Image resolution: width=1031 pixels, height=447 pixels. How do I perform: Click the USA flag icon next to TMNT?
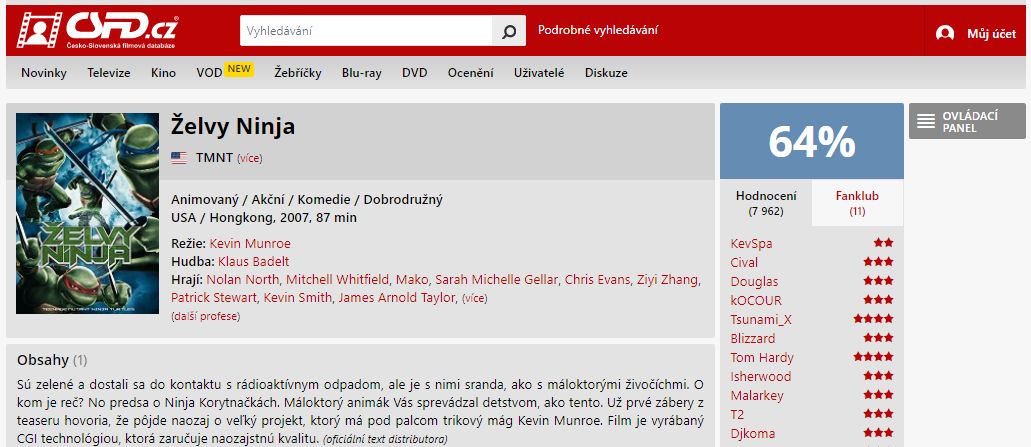point(179,158)
